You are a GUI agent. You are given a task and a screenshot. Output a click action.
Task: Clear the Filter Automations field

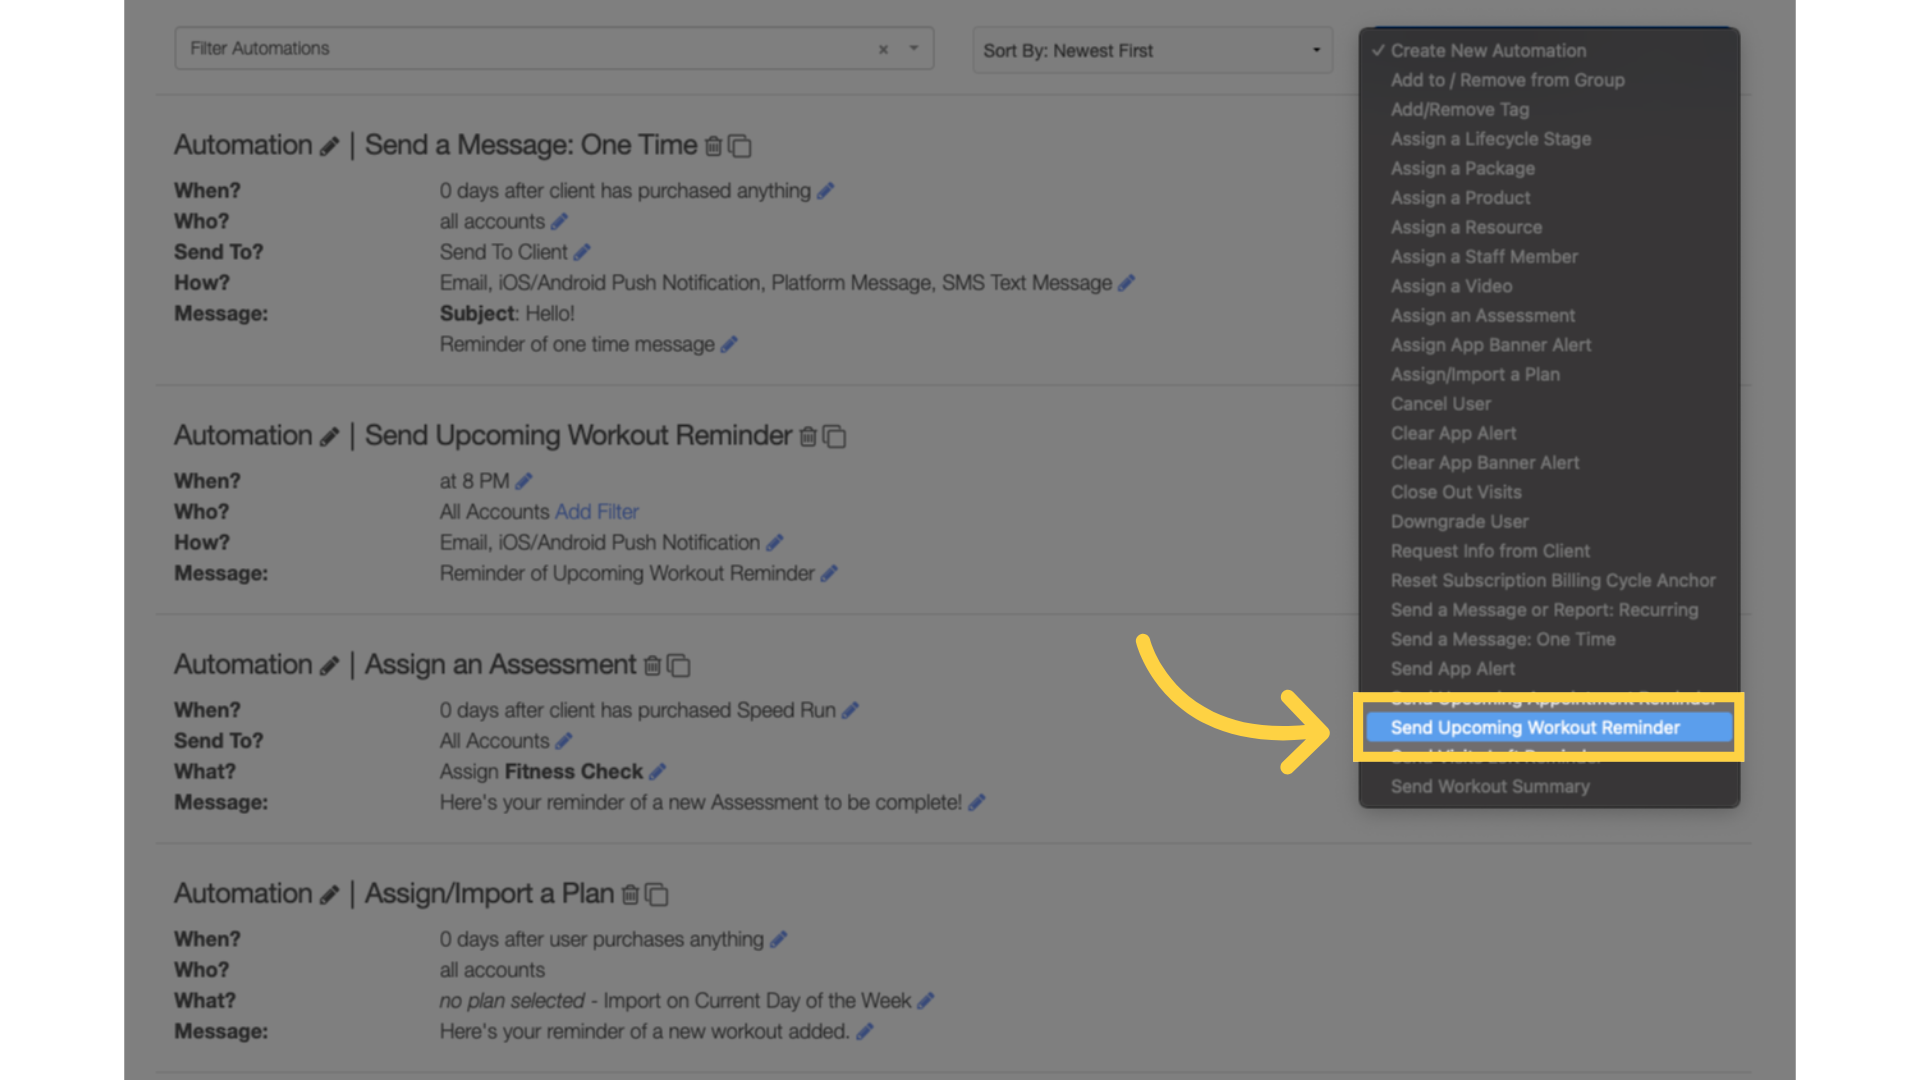point(883,49)
